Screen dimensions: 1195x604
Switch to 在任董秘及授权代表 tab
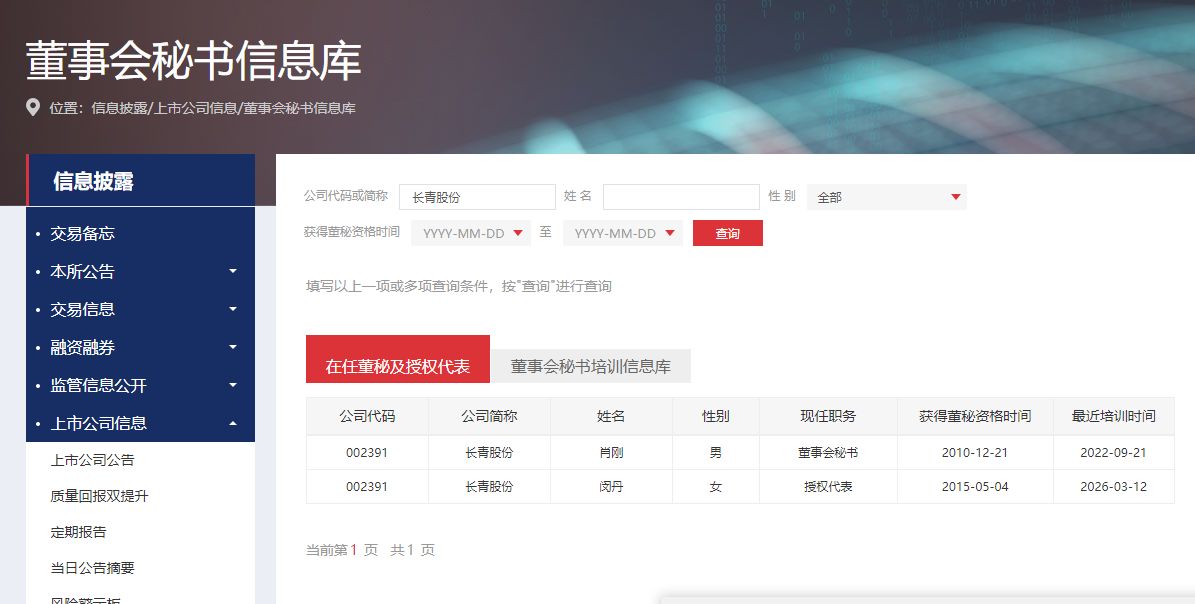(398, 360)
